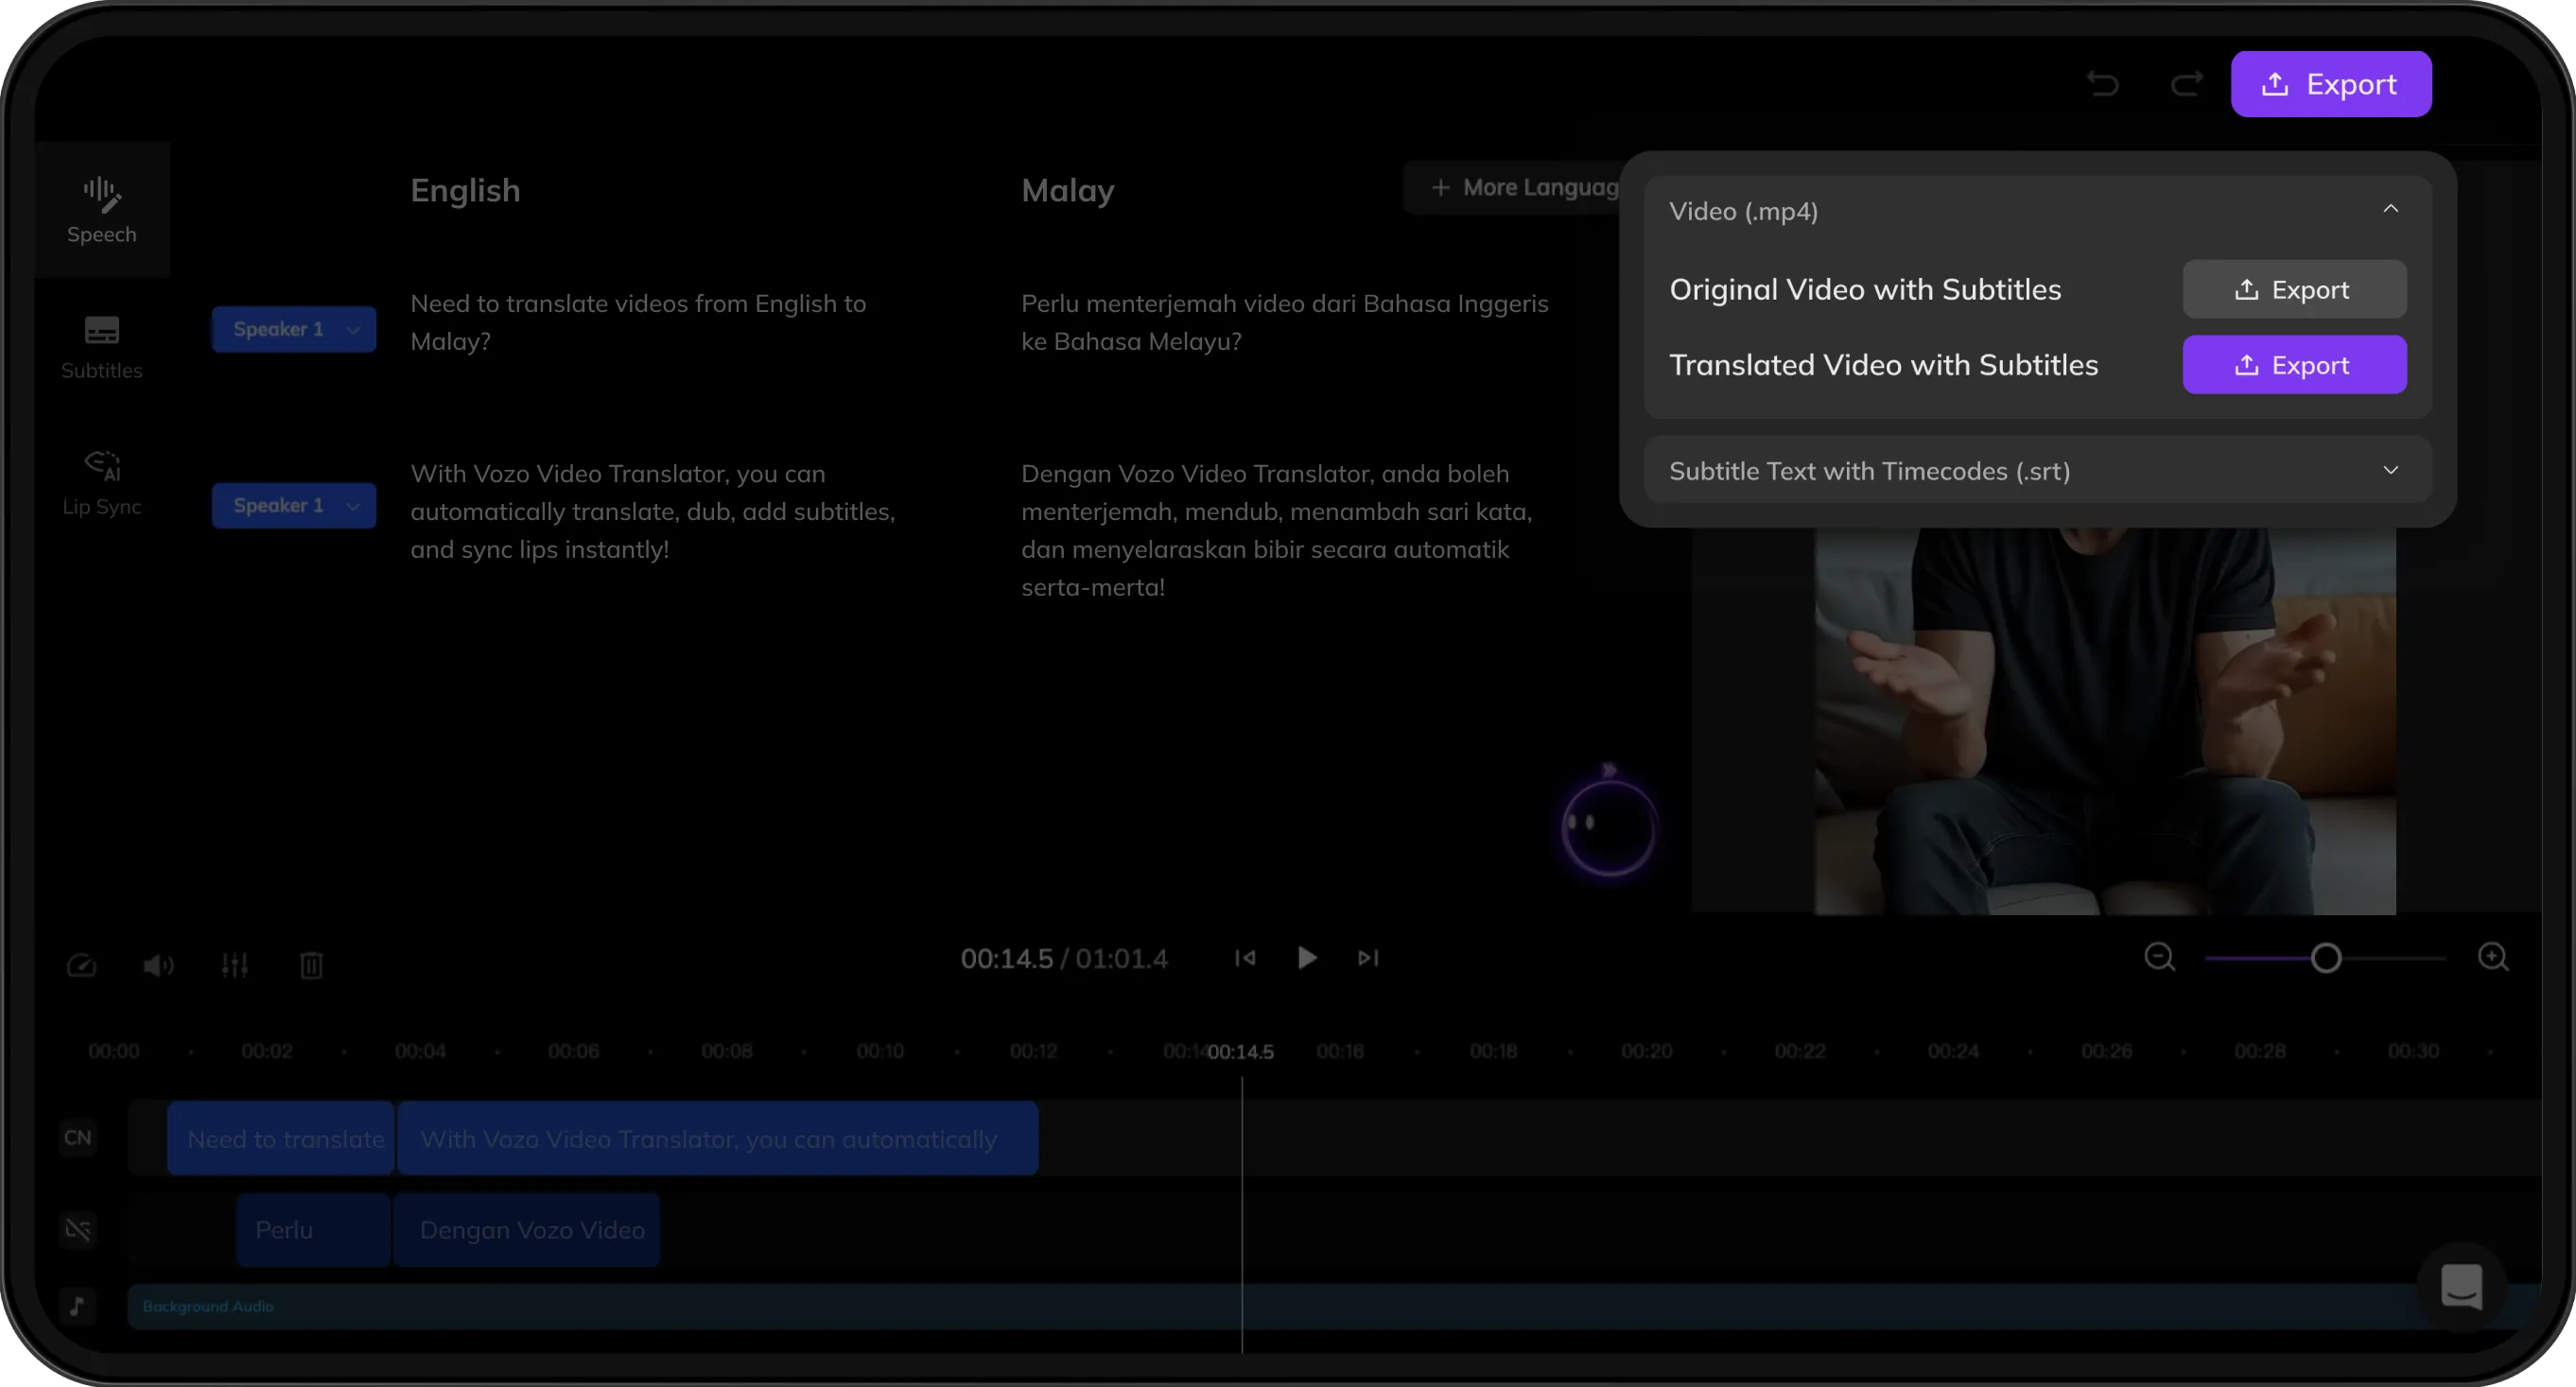
Task: Switch to the Subtitles panel
Action: pyautogui.click(x=102, y=347)
